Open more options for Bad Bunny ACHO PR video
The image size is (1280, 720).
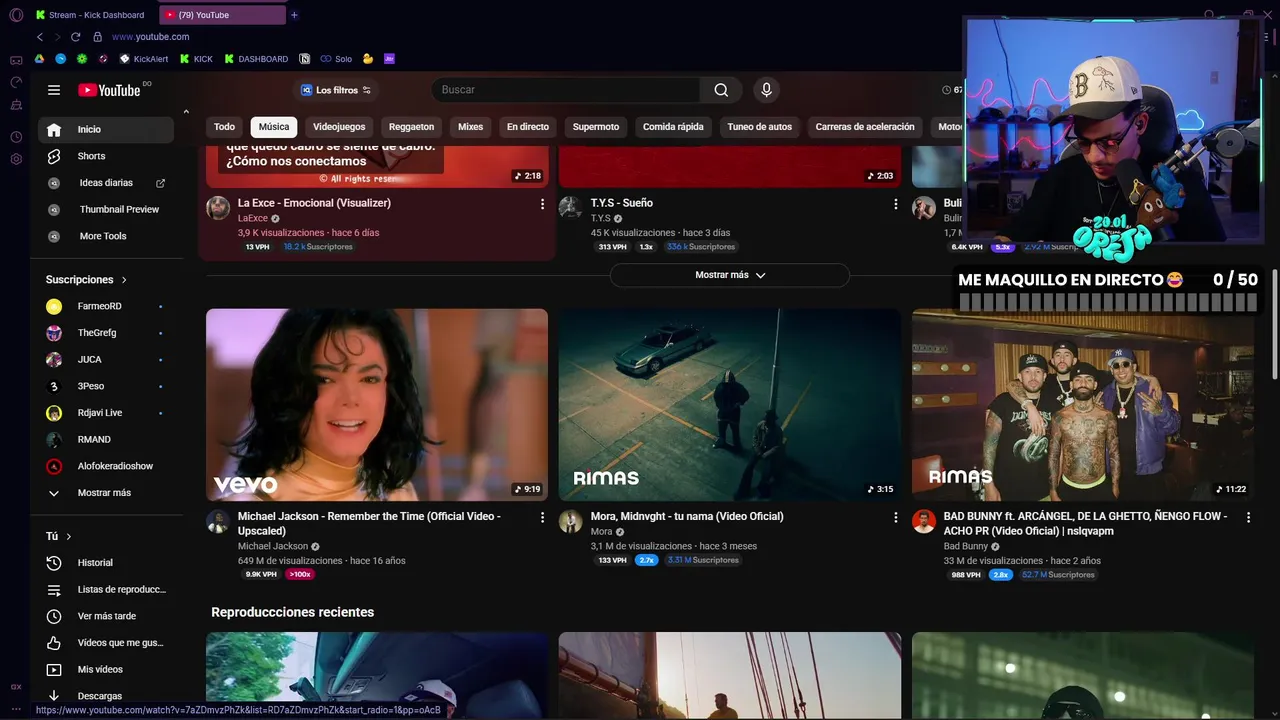click(1248, 517)
